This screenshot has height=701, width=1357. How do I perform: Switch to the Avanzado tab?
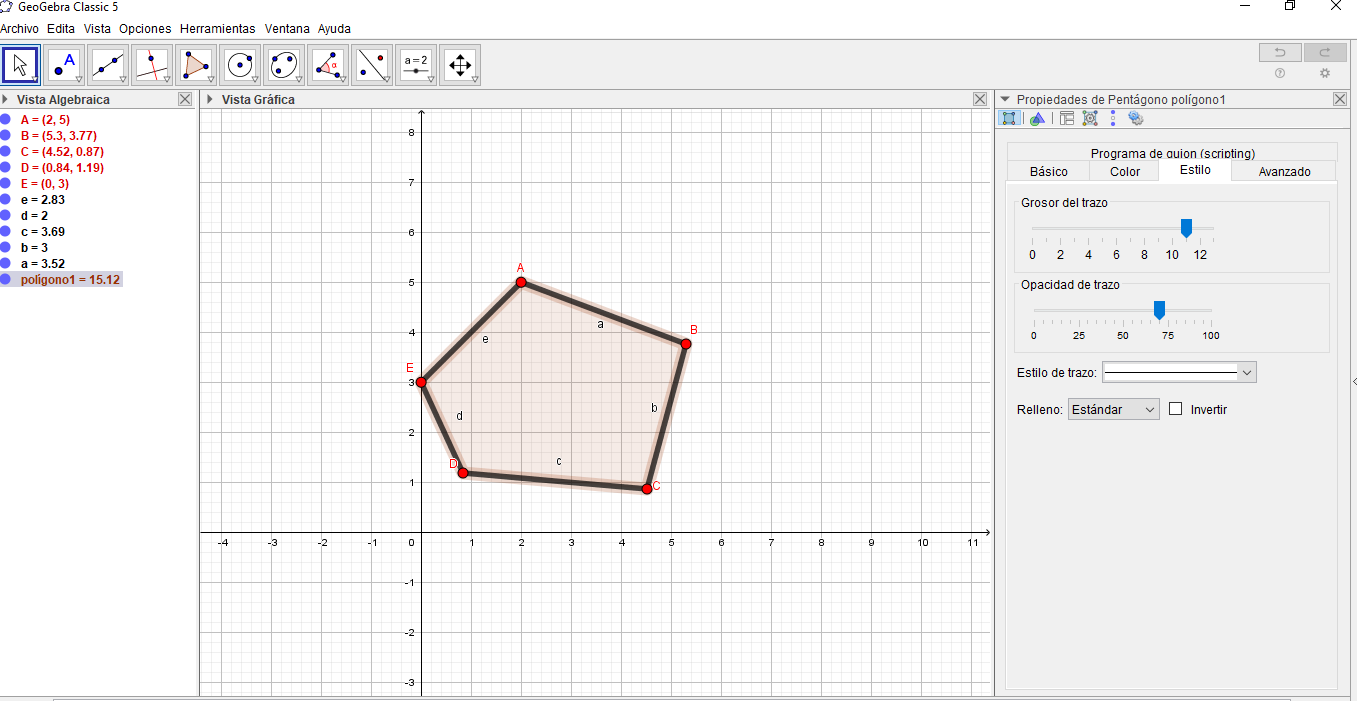(1282, 171)
